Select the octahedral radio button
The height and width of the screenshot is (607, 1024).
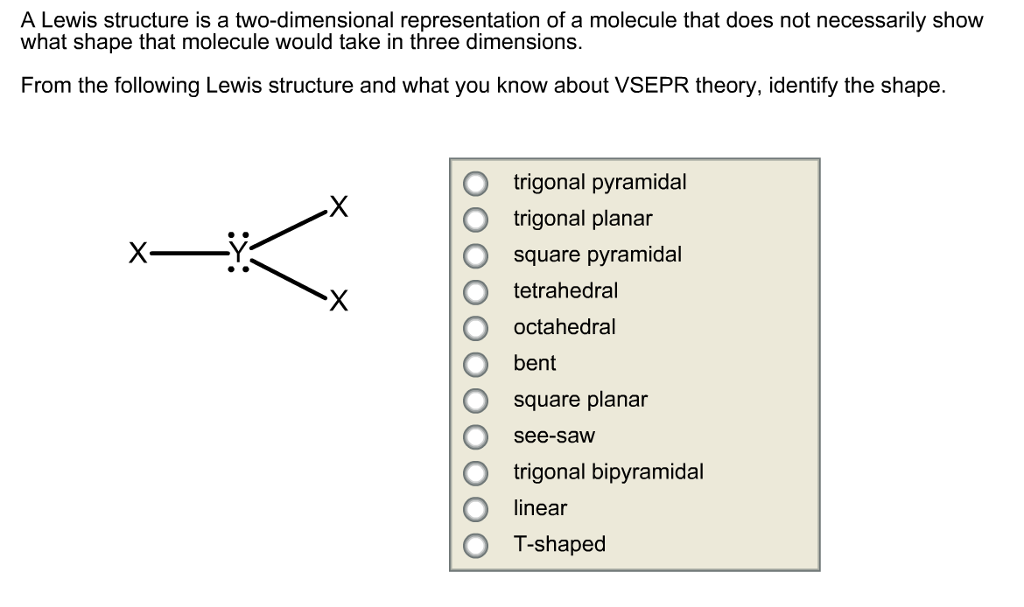[x=475, y=327]
